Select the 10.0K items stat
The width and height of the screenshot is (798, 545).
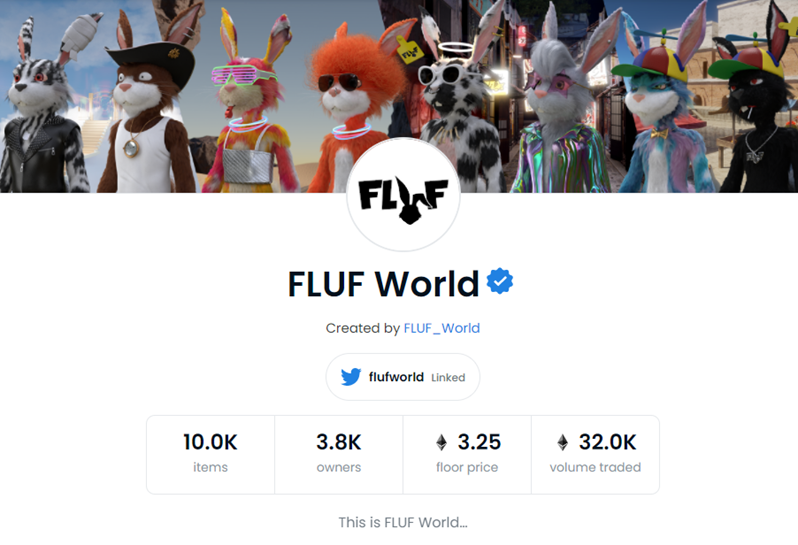coord(210,454)
